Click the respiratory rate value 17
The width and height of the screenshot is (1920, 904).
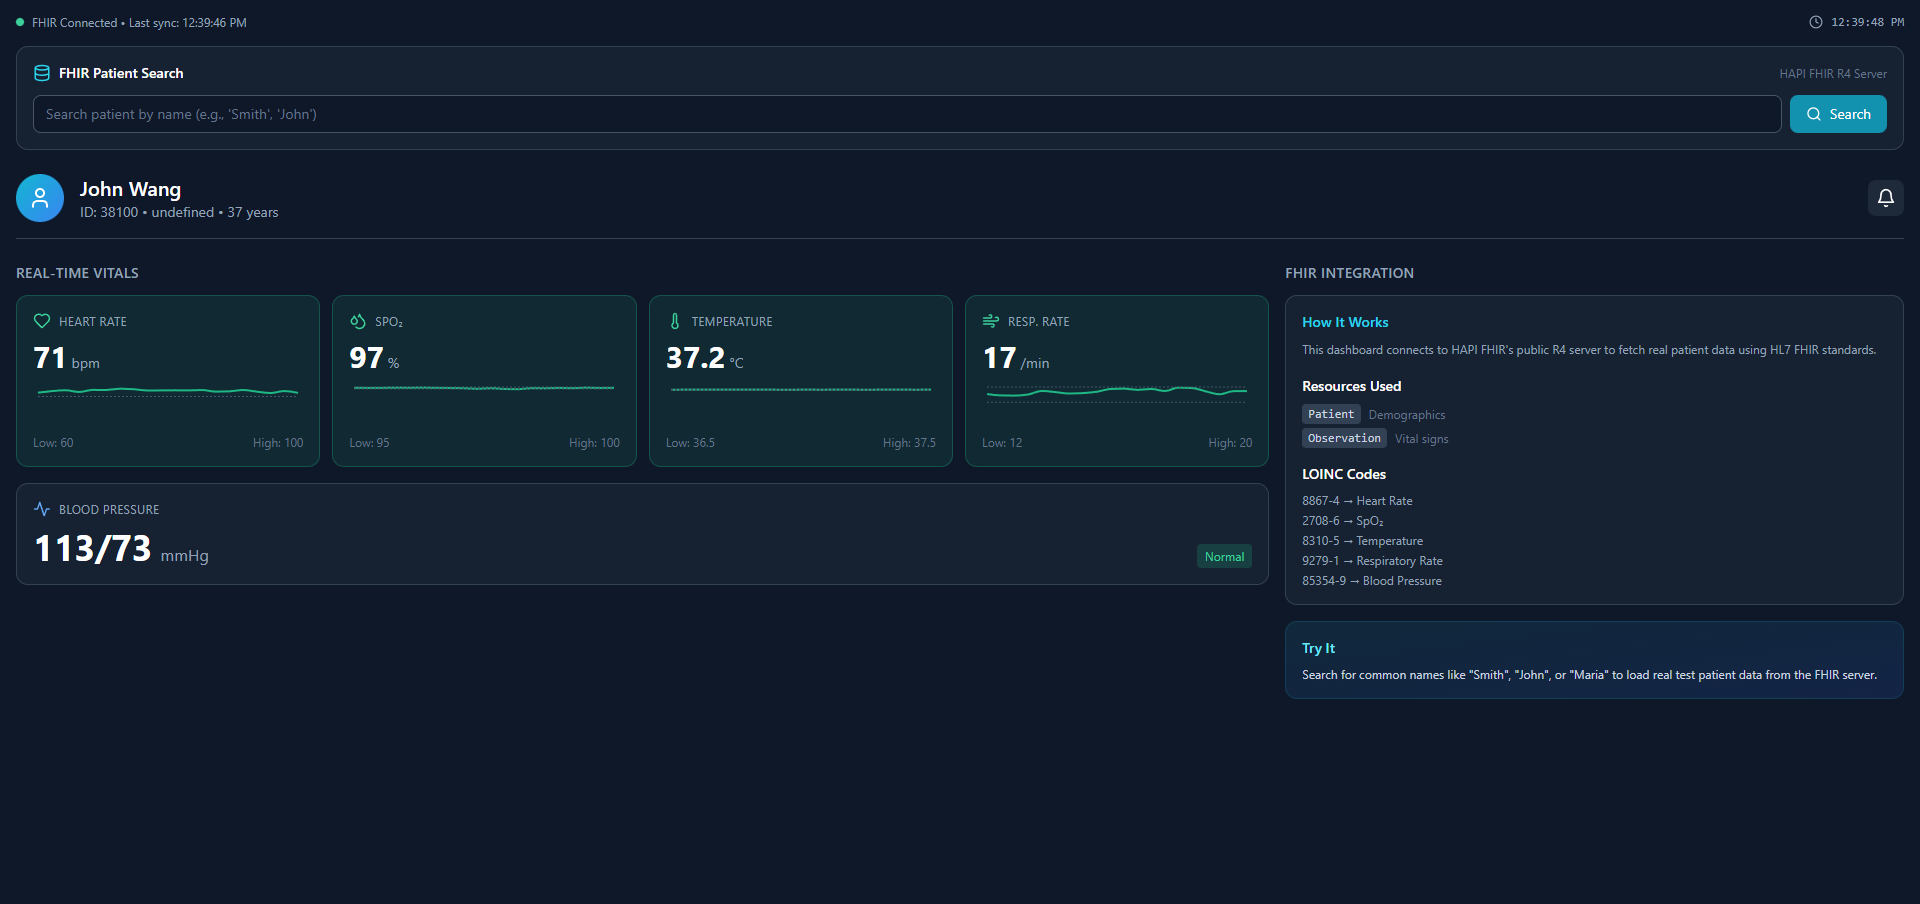[999, 358]
